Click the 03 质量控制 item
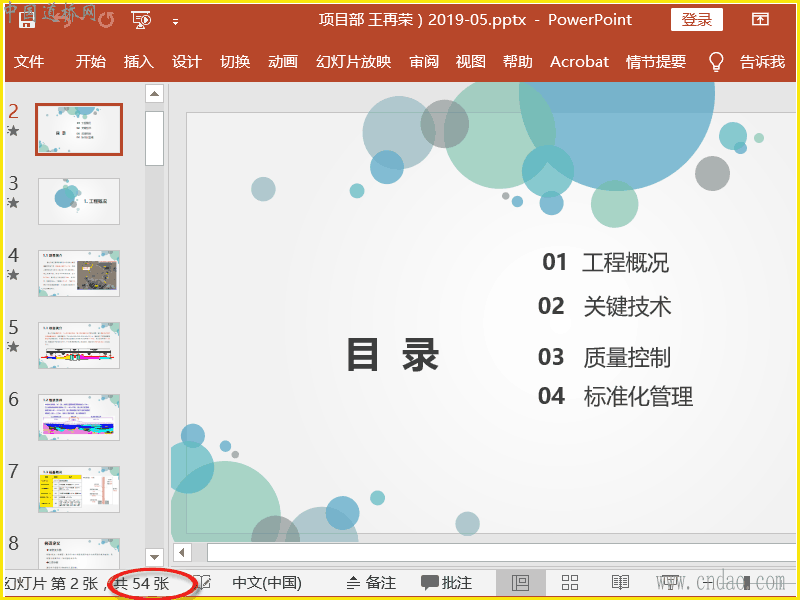 (604, 357)
